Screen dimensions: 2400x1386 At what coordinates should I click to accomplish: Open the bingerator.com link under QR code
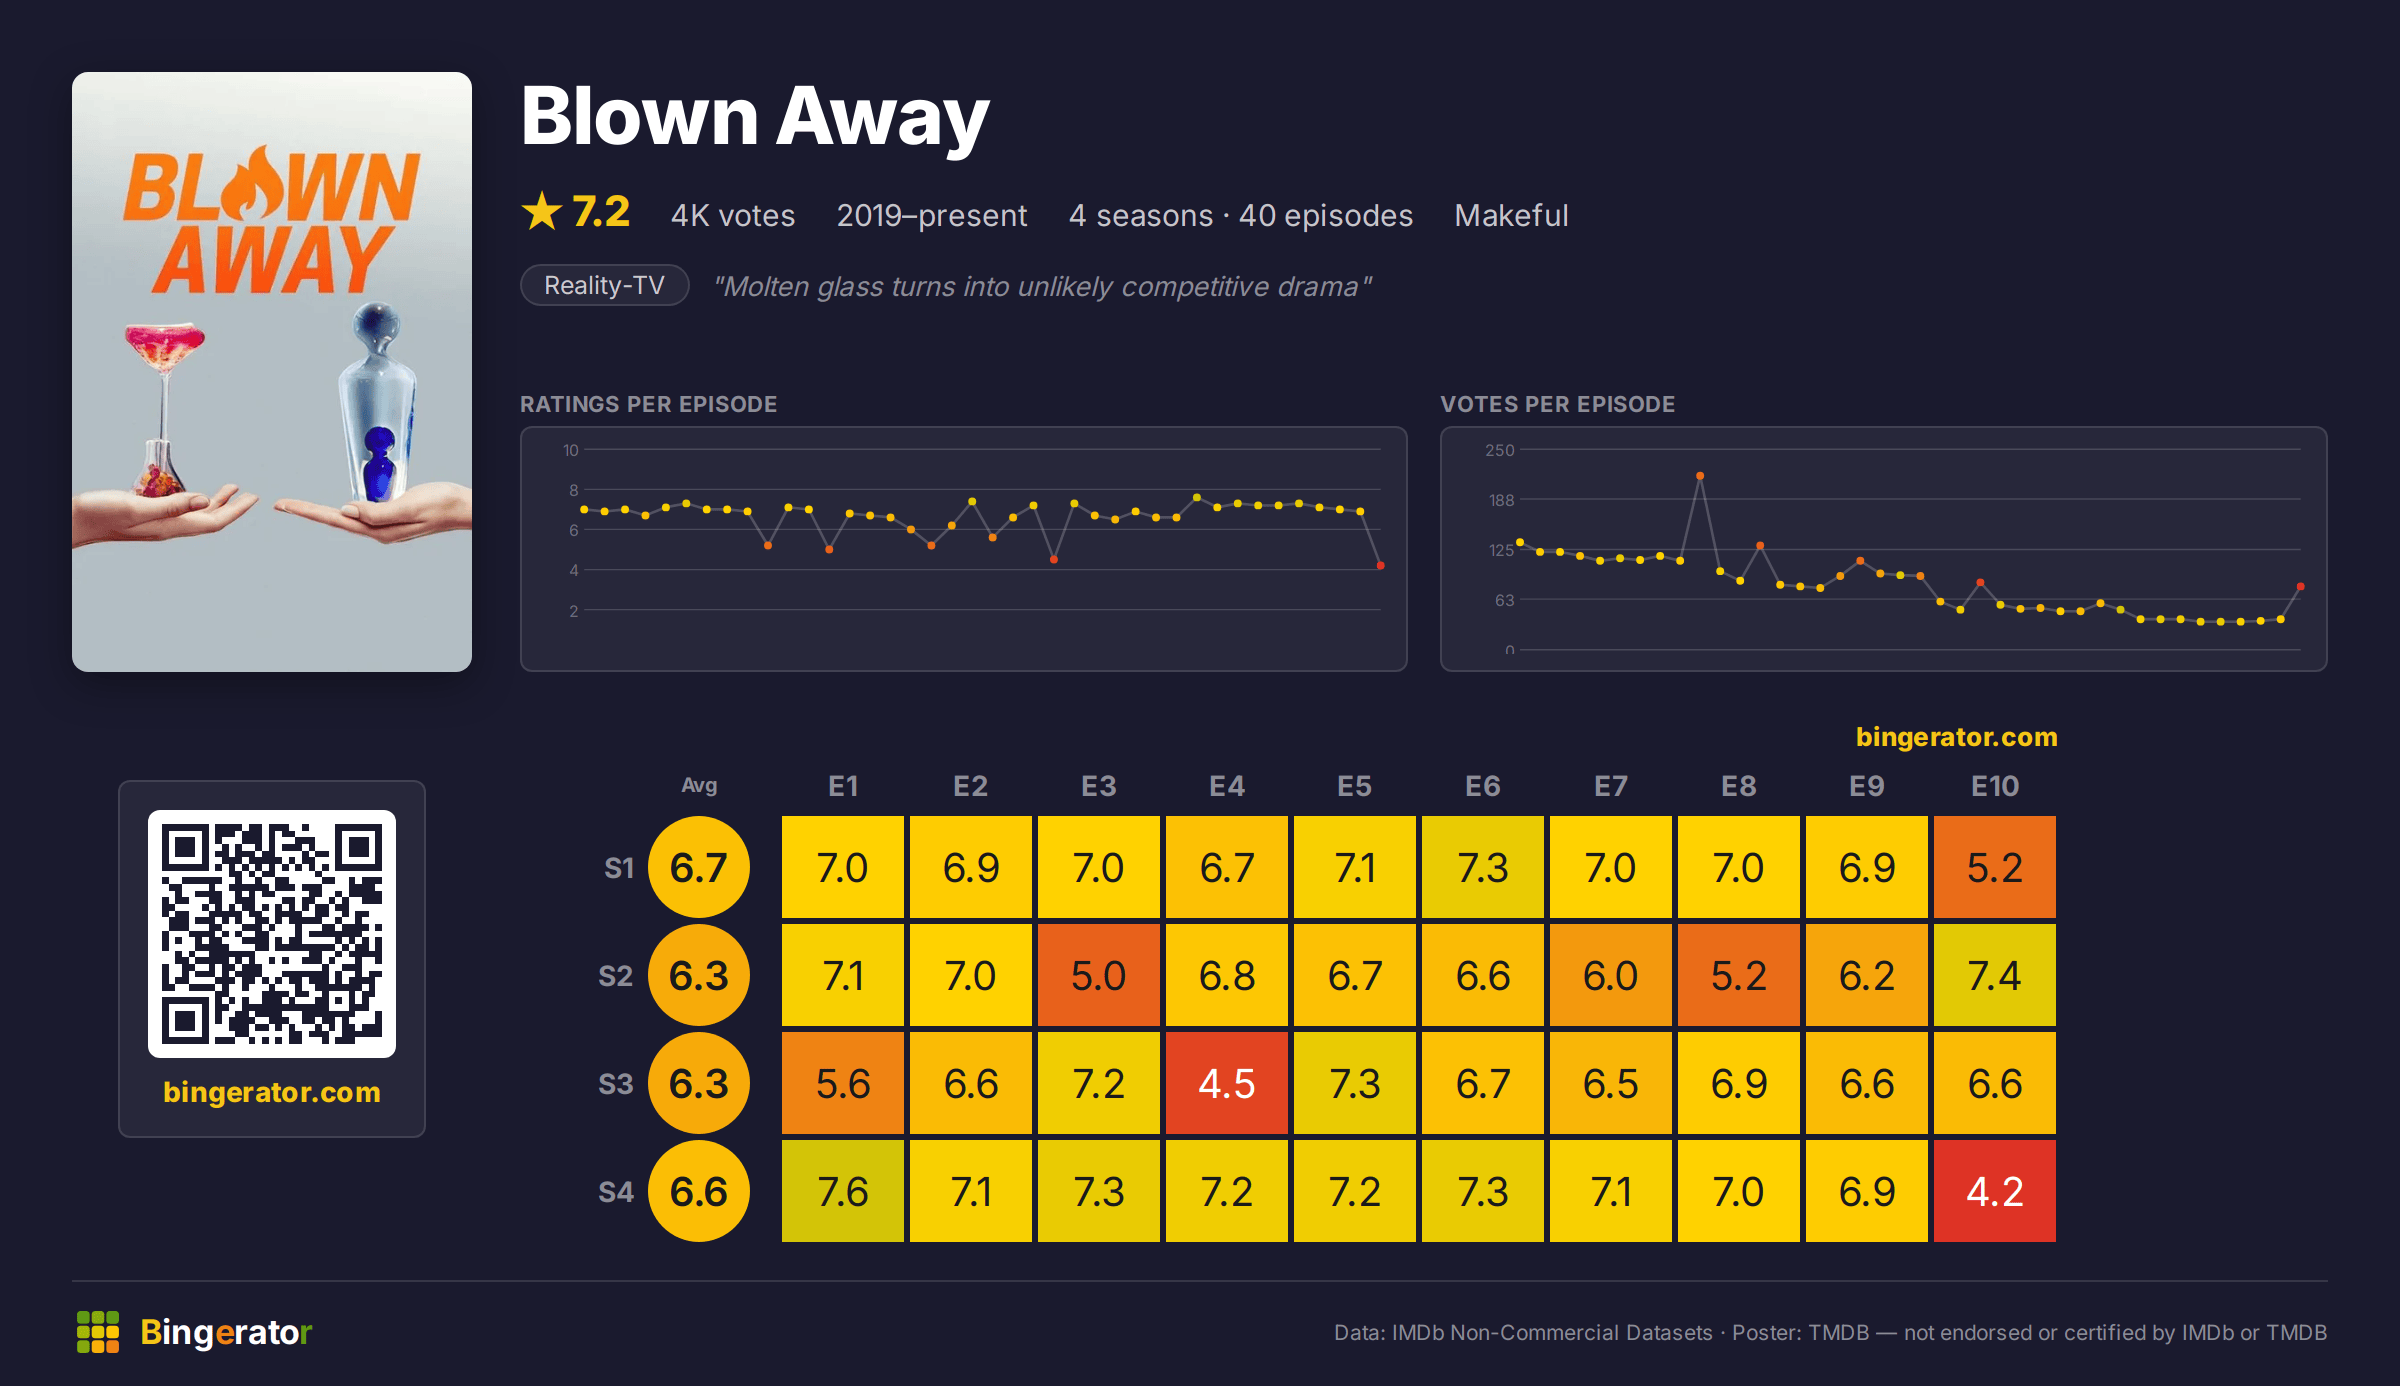[272, 1092]
